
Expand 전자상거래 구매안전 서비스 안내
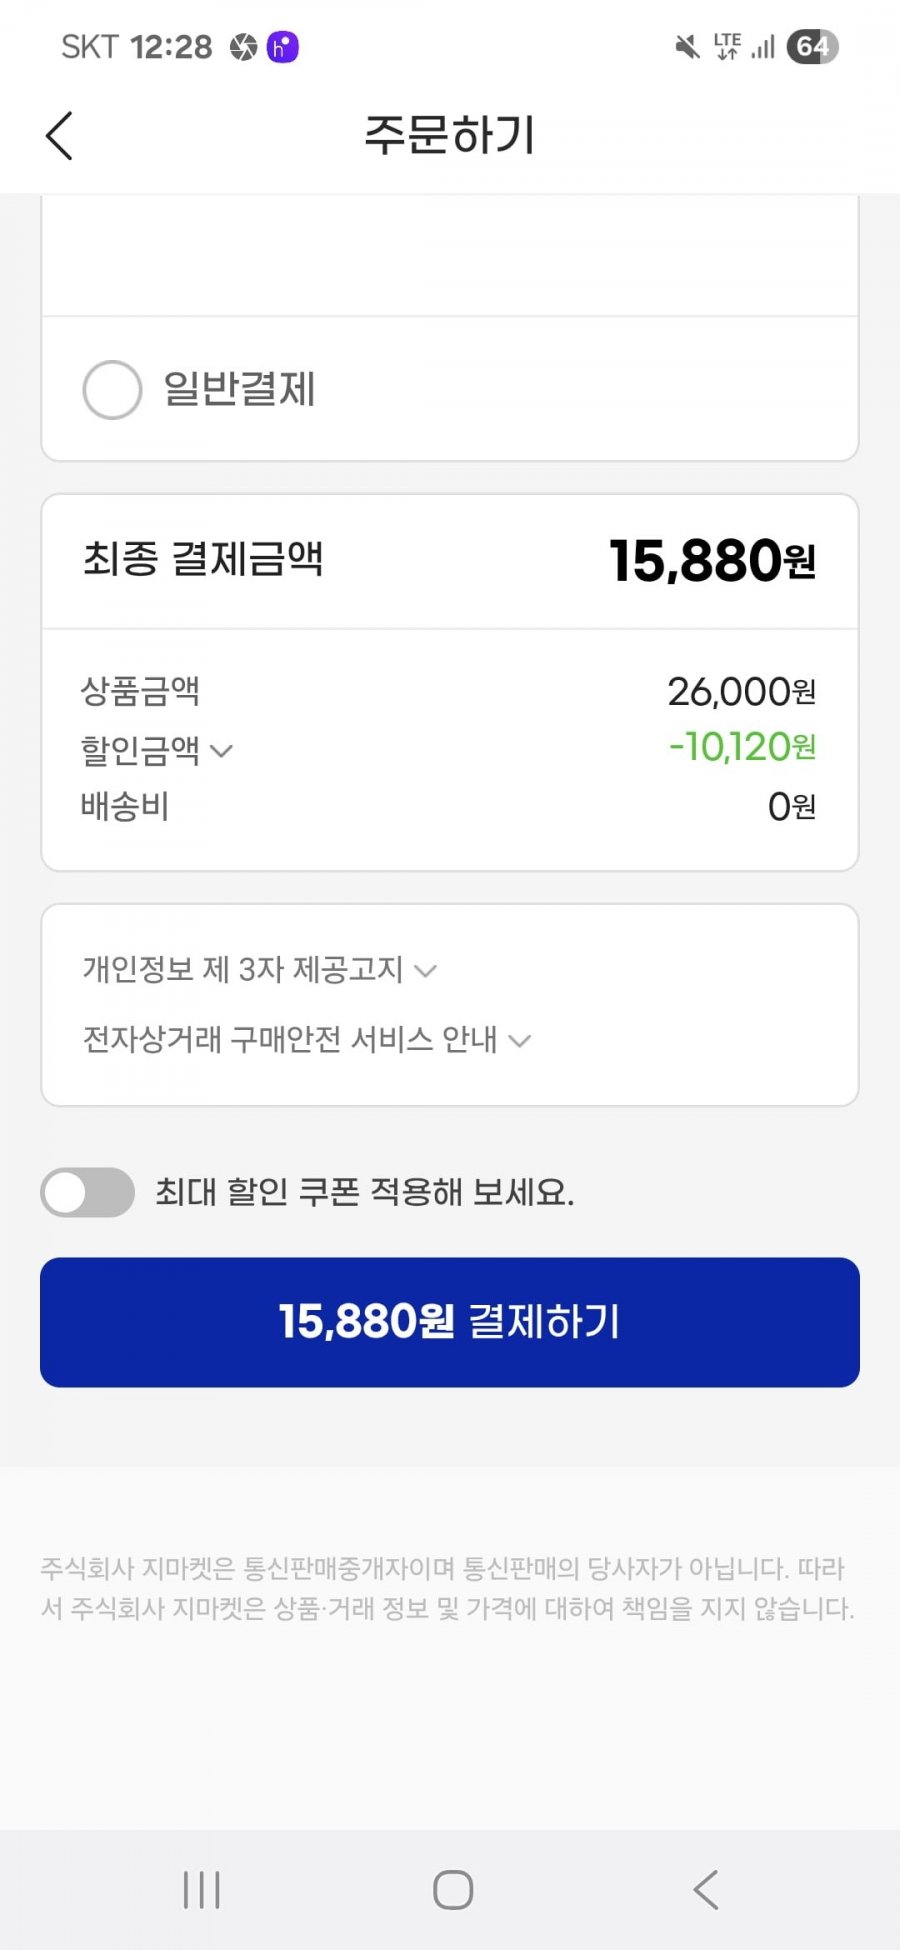[x=306, y=1039]
